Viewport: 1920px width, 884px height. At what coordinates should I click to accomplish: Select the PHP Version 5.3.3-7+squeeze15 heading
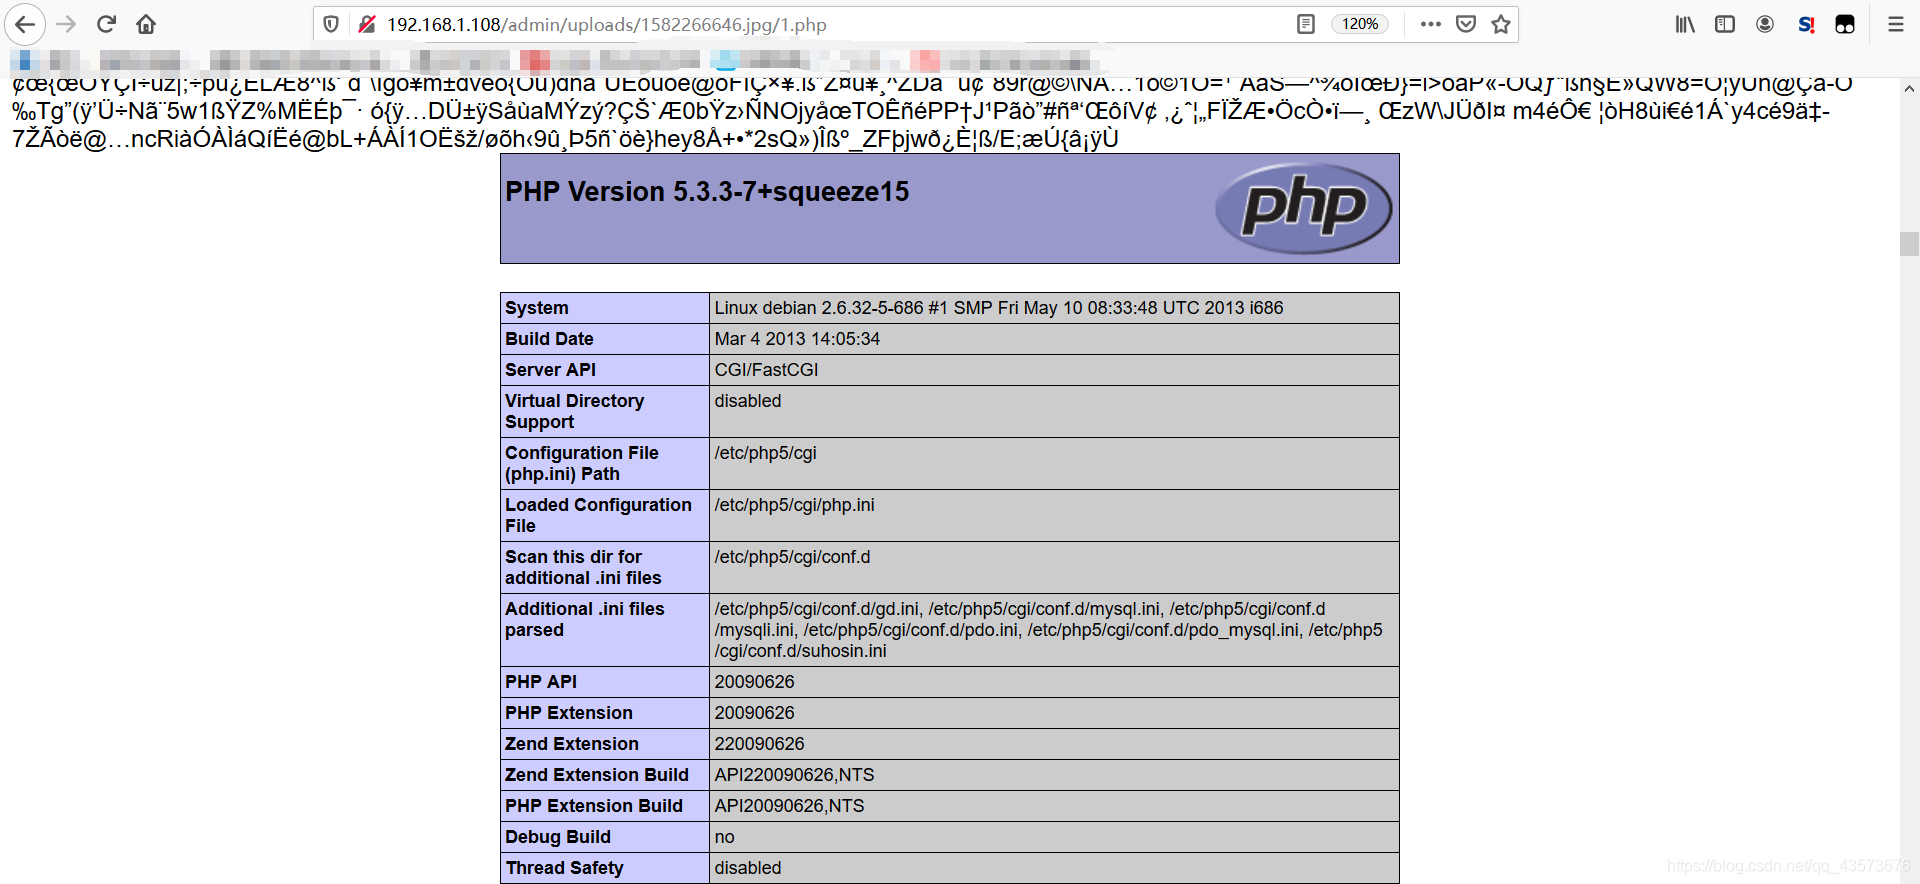[x=707, y=191]
